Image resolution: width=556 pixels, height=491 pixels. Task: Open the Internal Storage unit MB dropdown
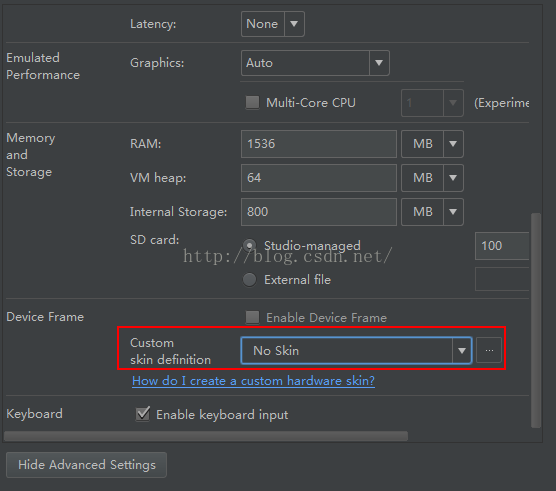(x=432, y=212)
